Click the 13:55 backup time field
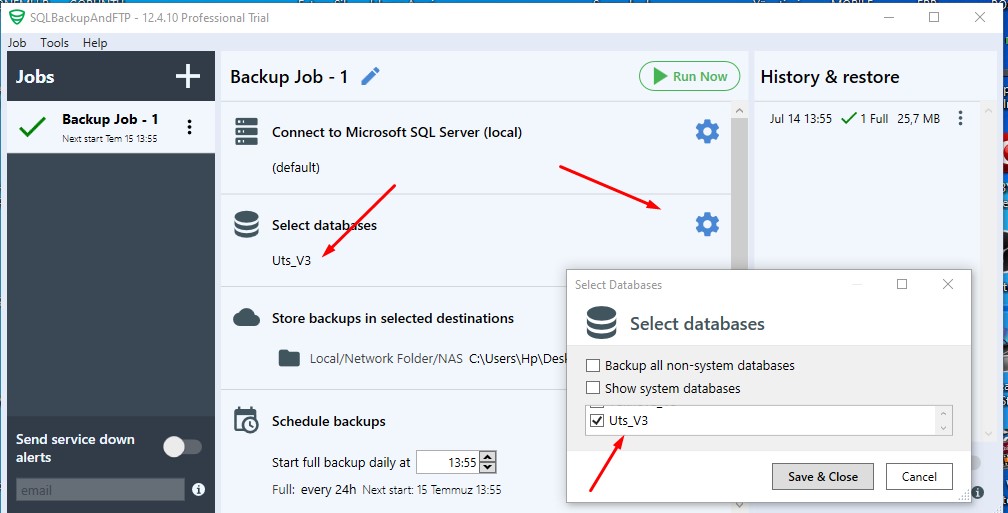The image size is (1008, 513). (x=448, y=462)
